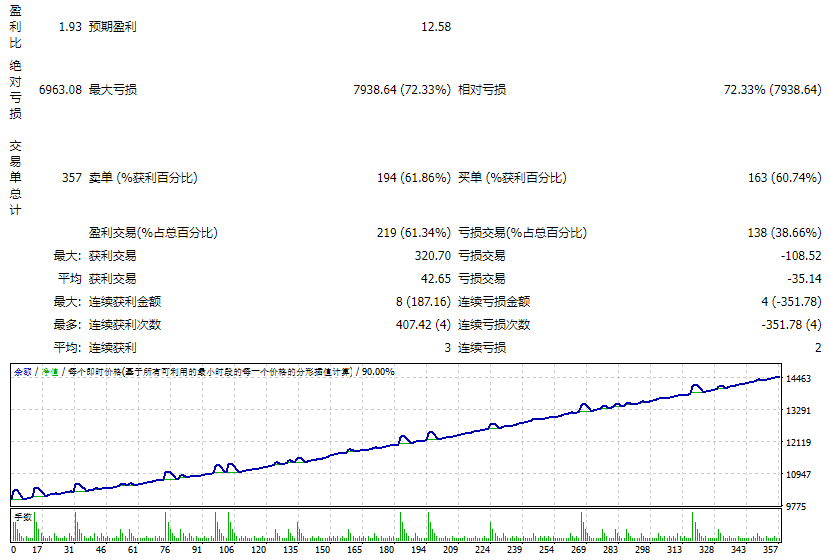
Task: Click the green 净值 legend label in chart
Action: pyautogui.click(x=50, y=372)
